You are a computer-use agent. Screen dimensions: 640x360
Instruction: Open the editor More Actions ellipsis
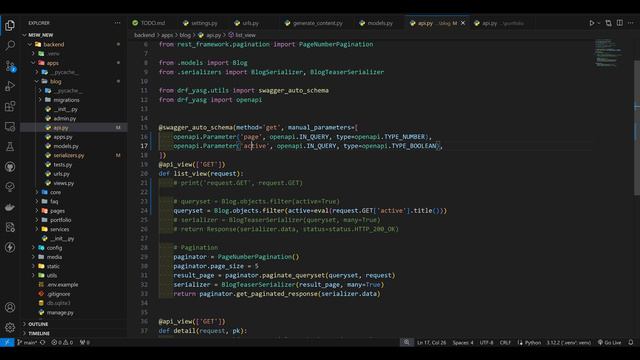pyautogui.click(x=631, y=23)
